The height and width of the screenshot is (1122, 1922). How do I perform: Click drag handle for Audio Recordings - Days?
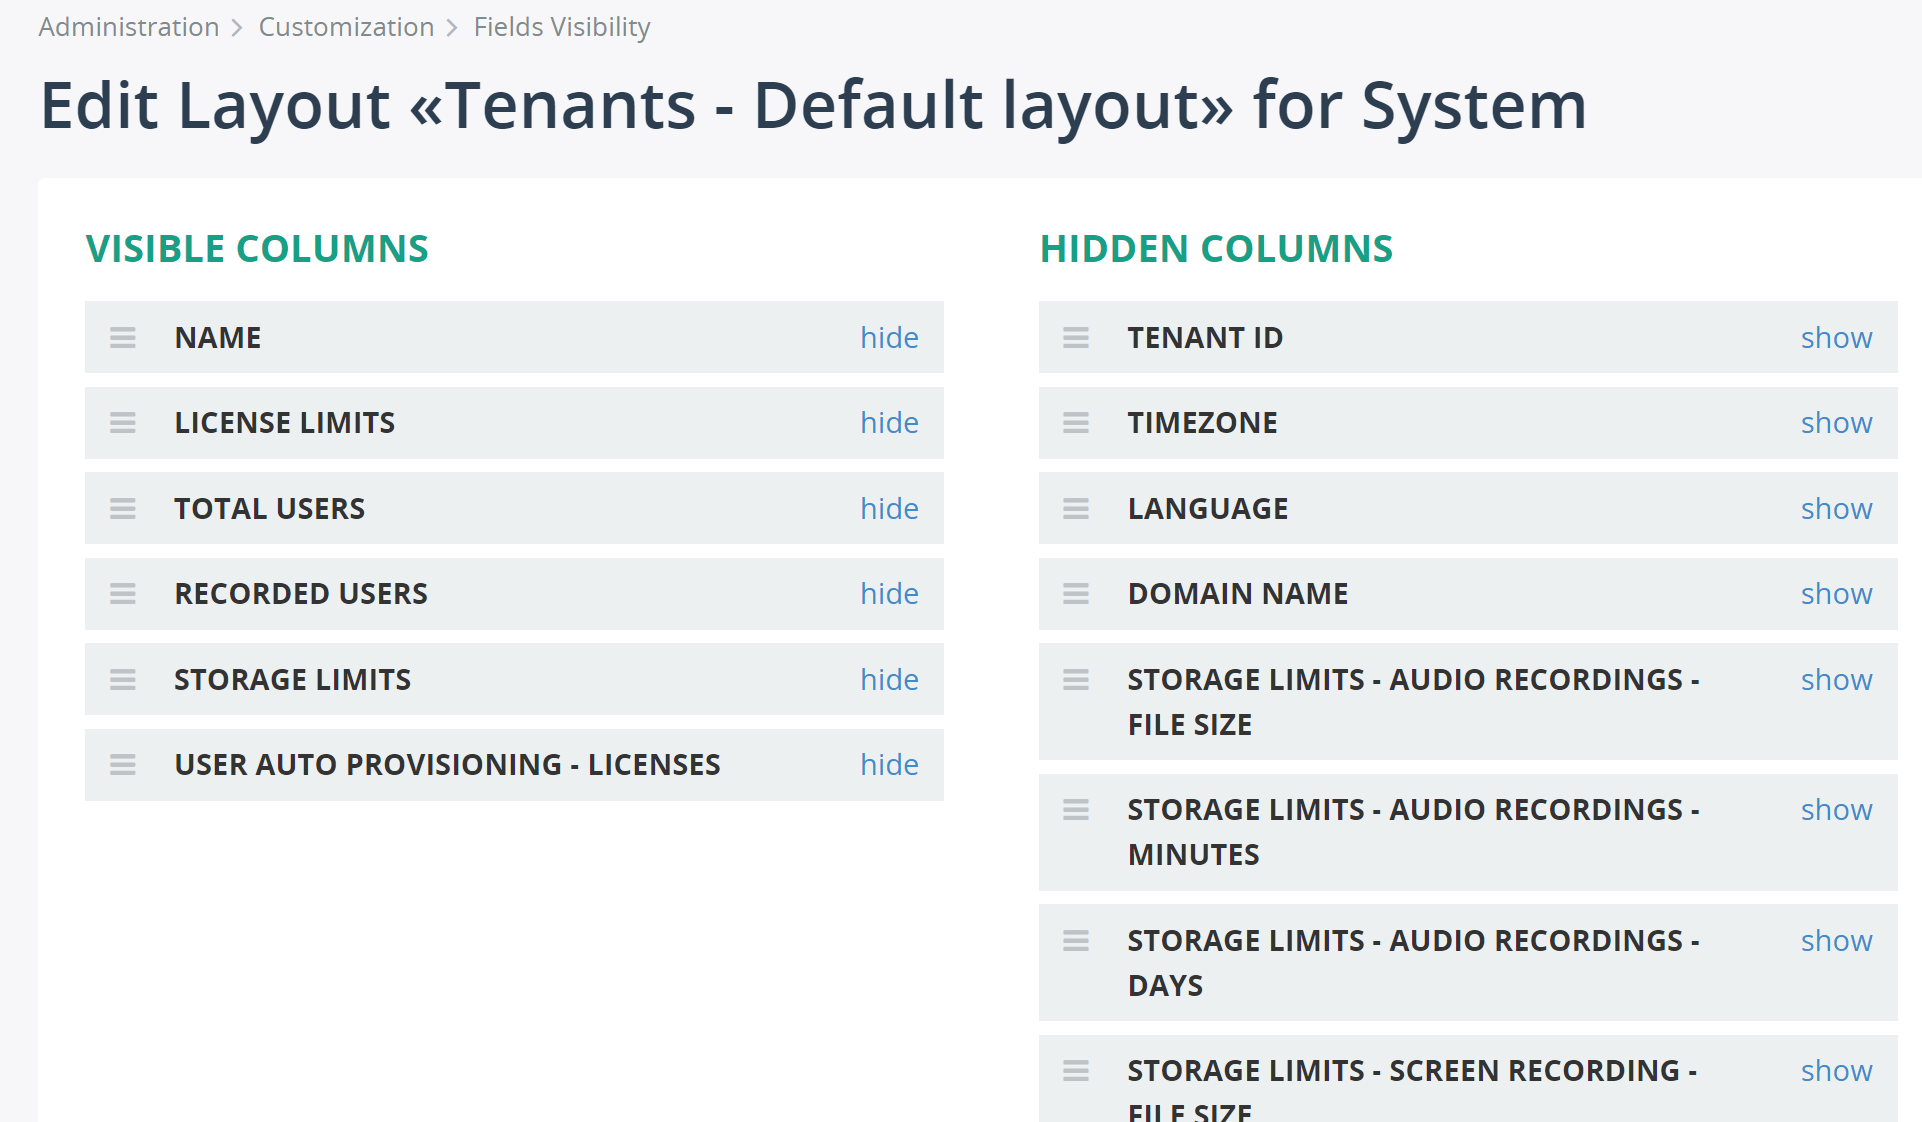[1076, 941]
